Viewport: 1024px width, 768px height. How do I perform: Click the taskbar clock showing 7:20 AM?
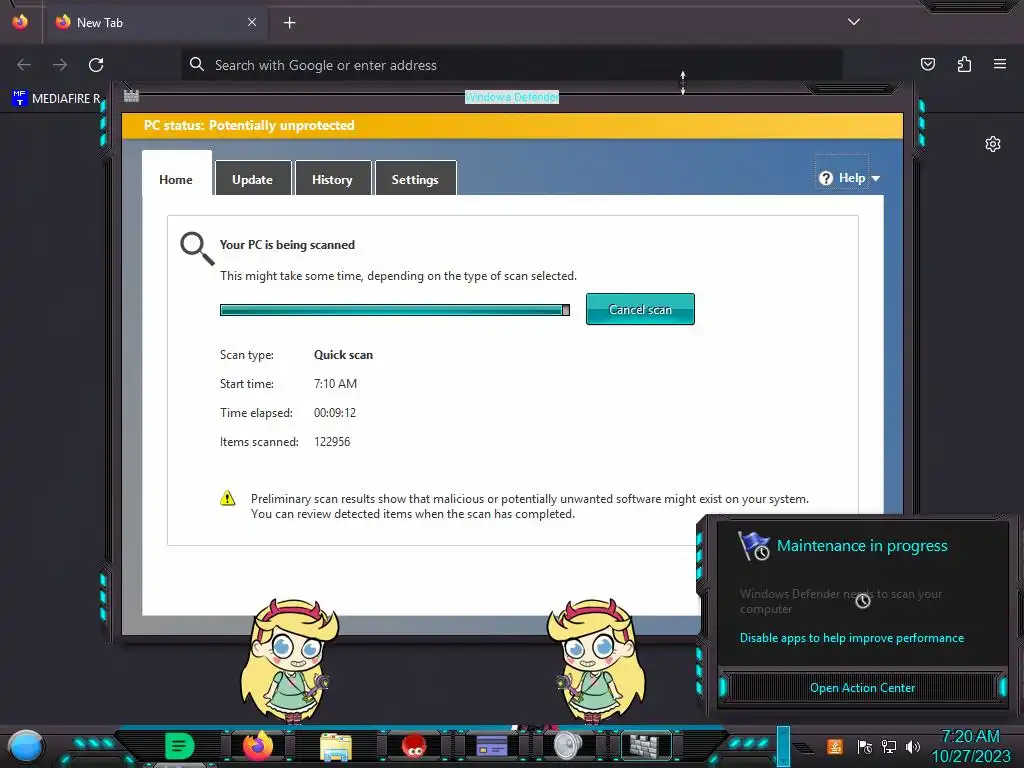pos(970,746)
